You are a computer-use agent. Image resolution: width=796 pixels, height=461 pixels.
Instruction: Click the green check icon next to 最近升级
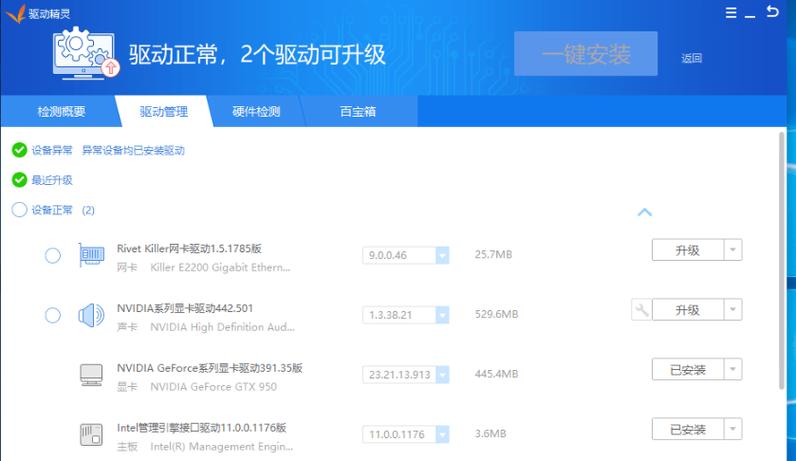[19, 180]
